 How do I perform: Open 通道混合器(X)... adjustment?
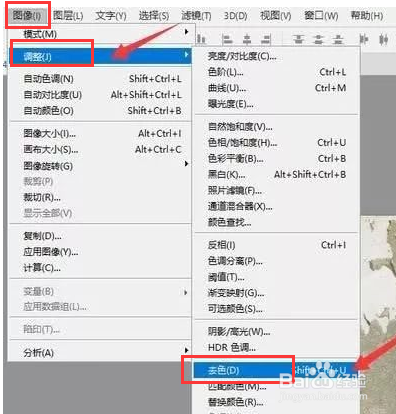point(277,206)
